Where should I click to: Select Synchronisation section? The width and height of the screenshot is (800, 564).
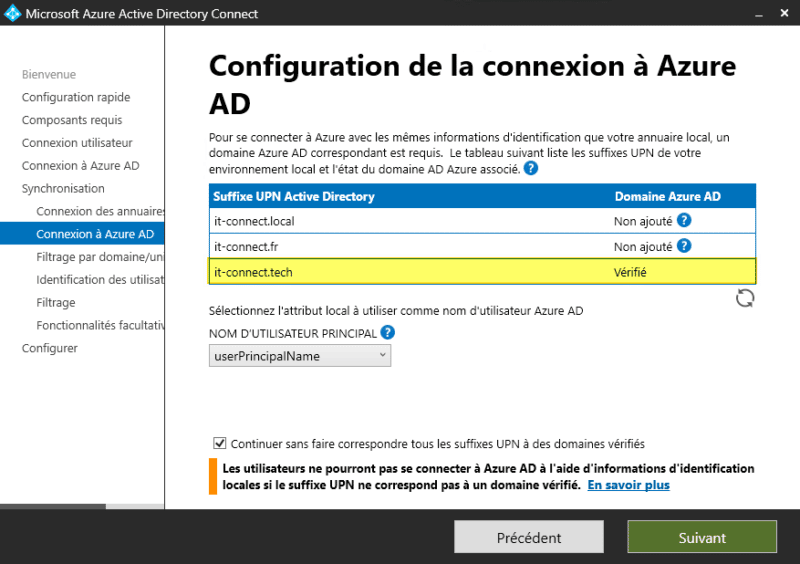[x=63, y=189]
